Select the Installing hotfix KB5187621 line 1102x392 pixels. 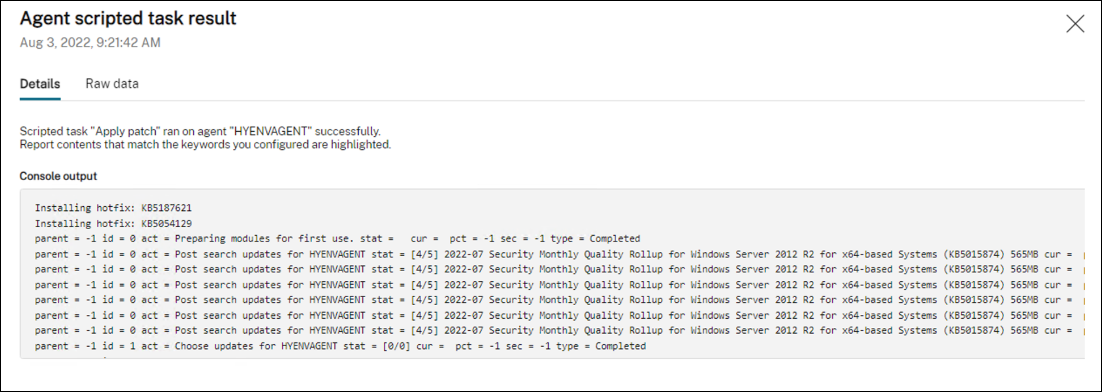(x=113, y=208)
